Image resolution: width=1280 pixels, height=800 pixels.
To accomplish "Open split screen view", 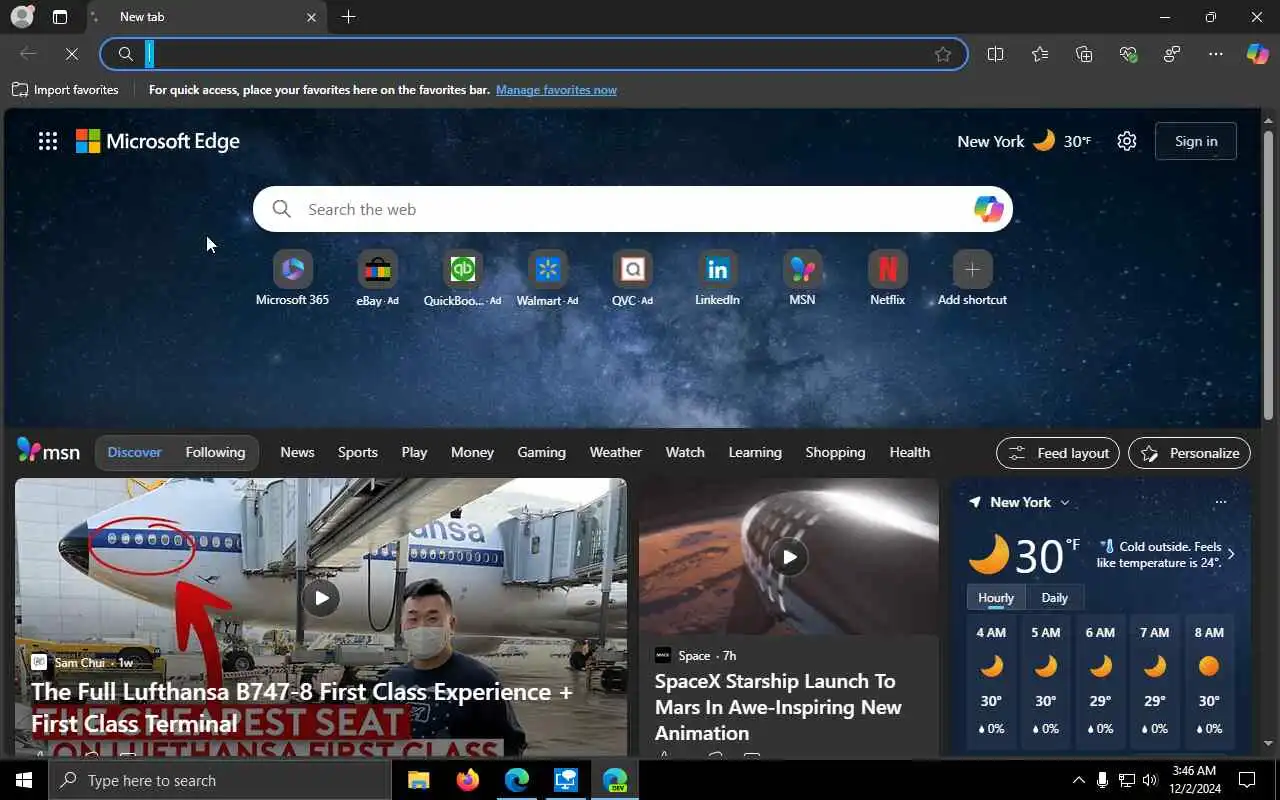I will [995, 54].
